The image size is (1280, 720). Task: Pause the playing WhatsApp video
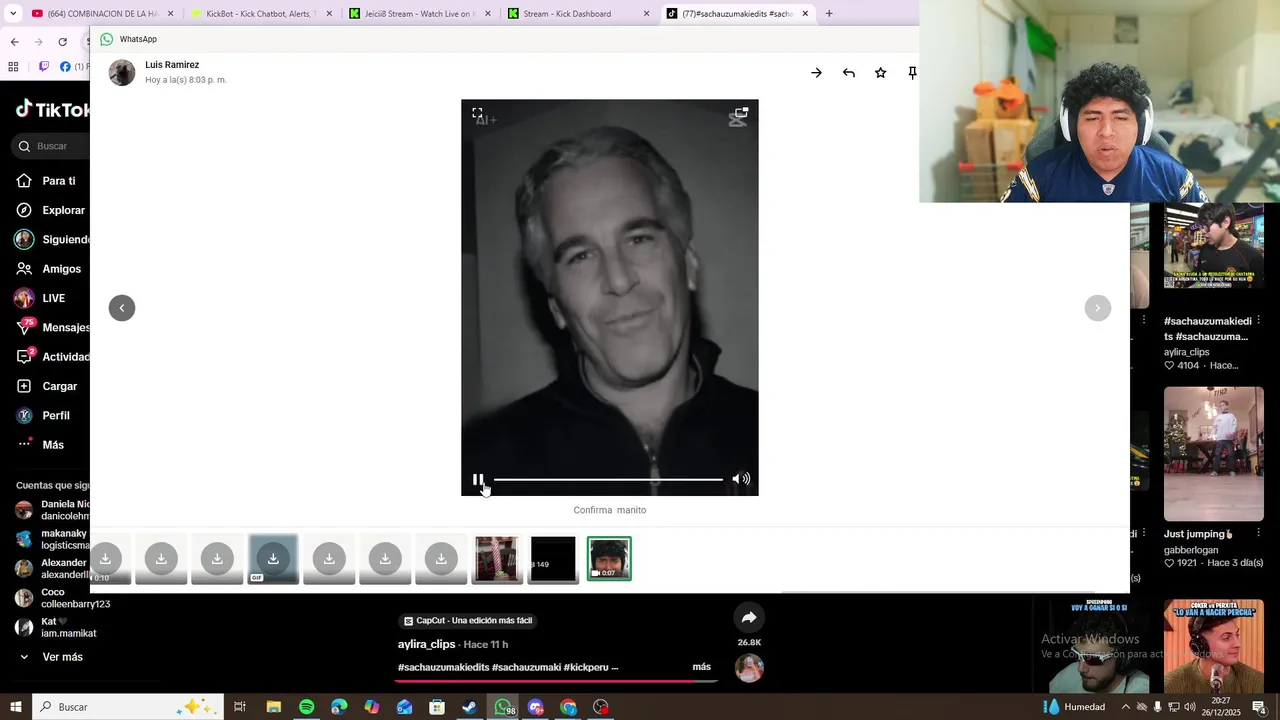click(478, 479)
